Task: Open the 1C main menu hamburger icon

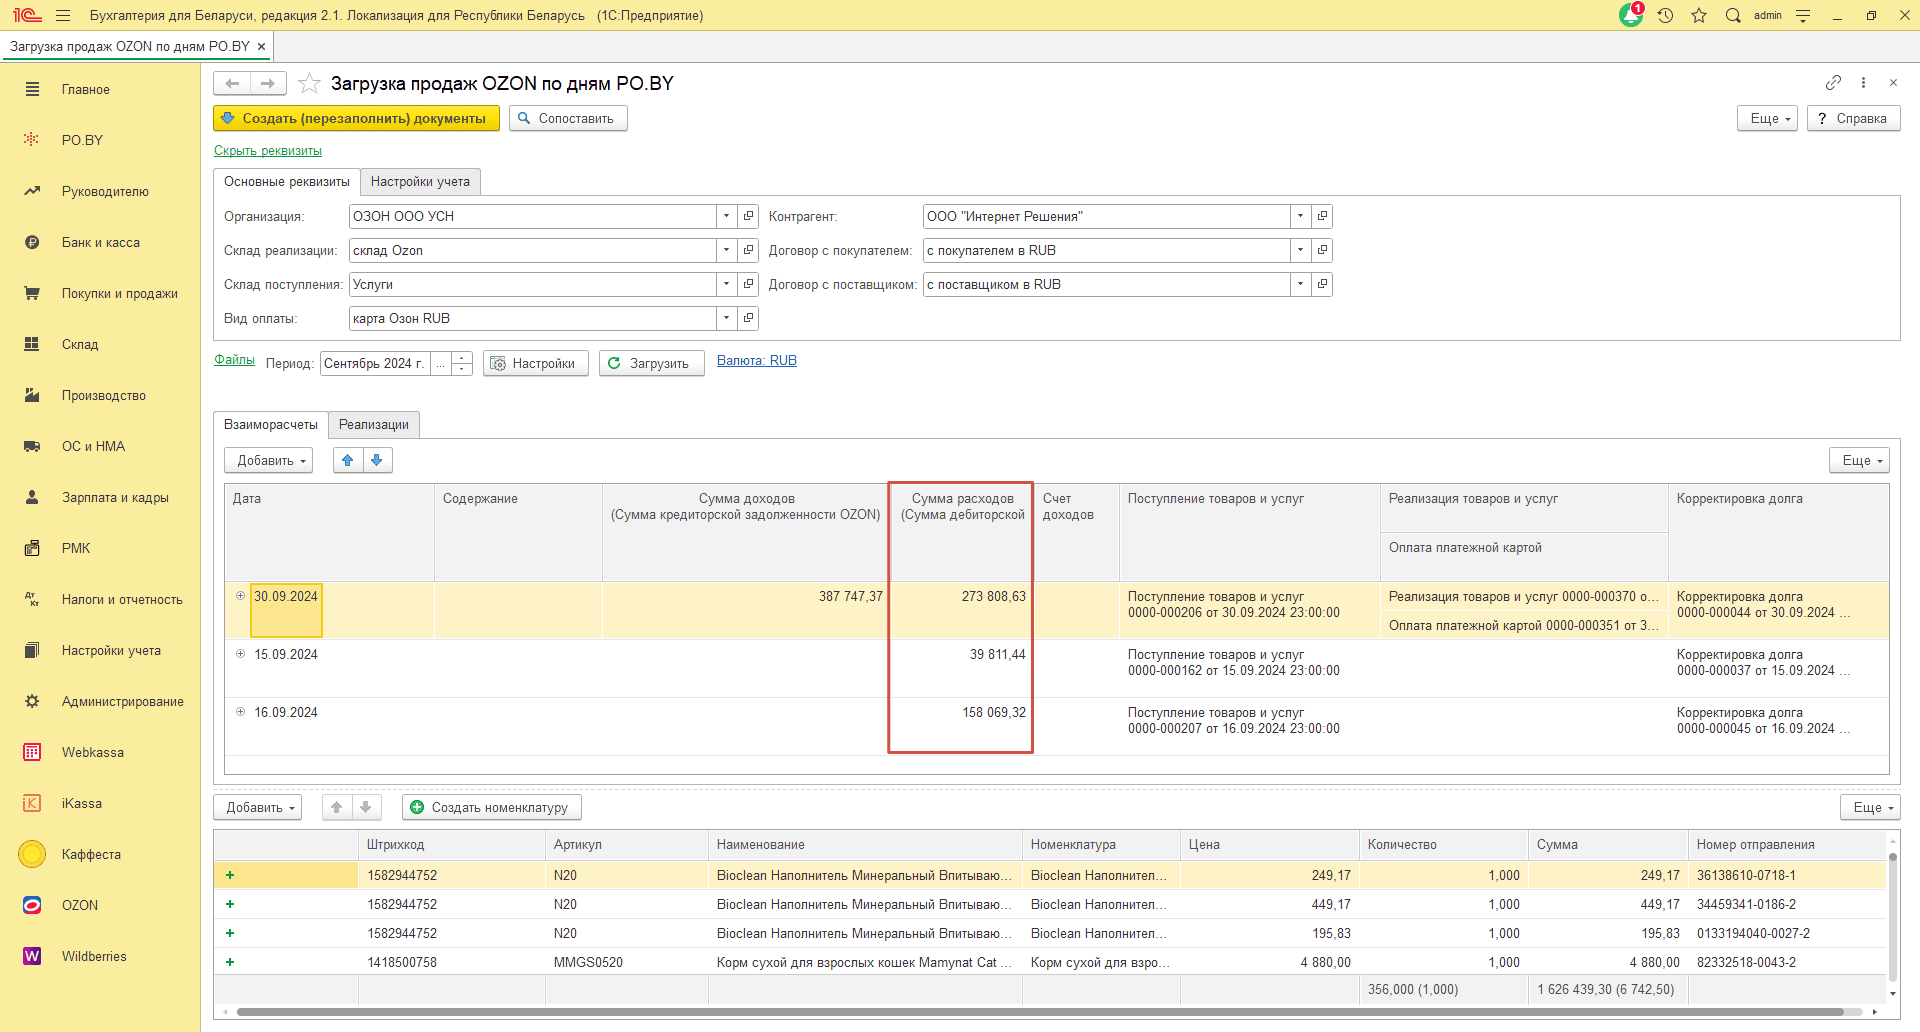Action: (63, 15)
